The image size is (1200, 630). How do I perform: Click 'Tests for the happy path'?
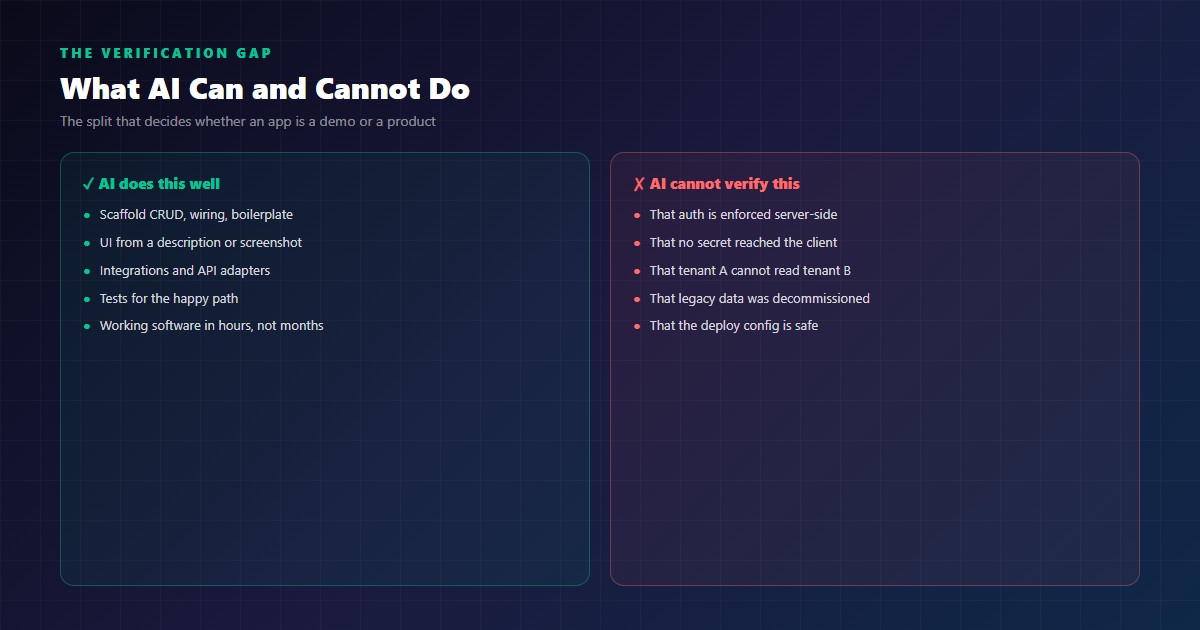coord(169,298)
